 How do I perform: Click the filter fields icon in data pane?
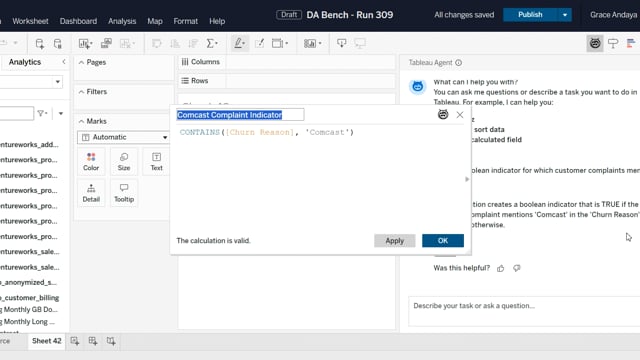tap(42, 113)
